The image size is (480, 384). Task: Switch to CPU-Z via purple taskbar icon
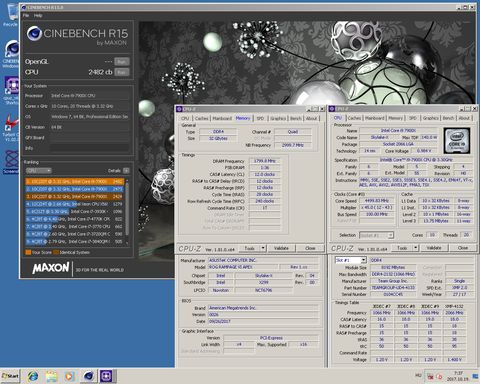107,376
